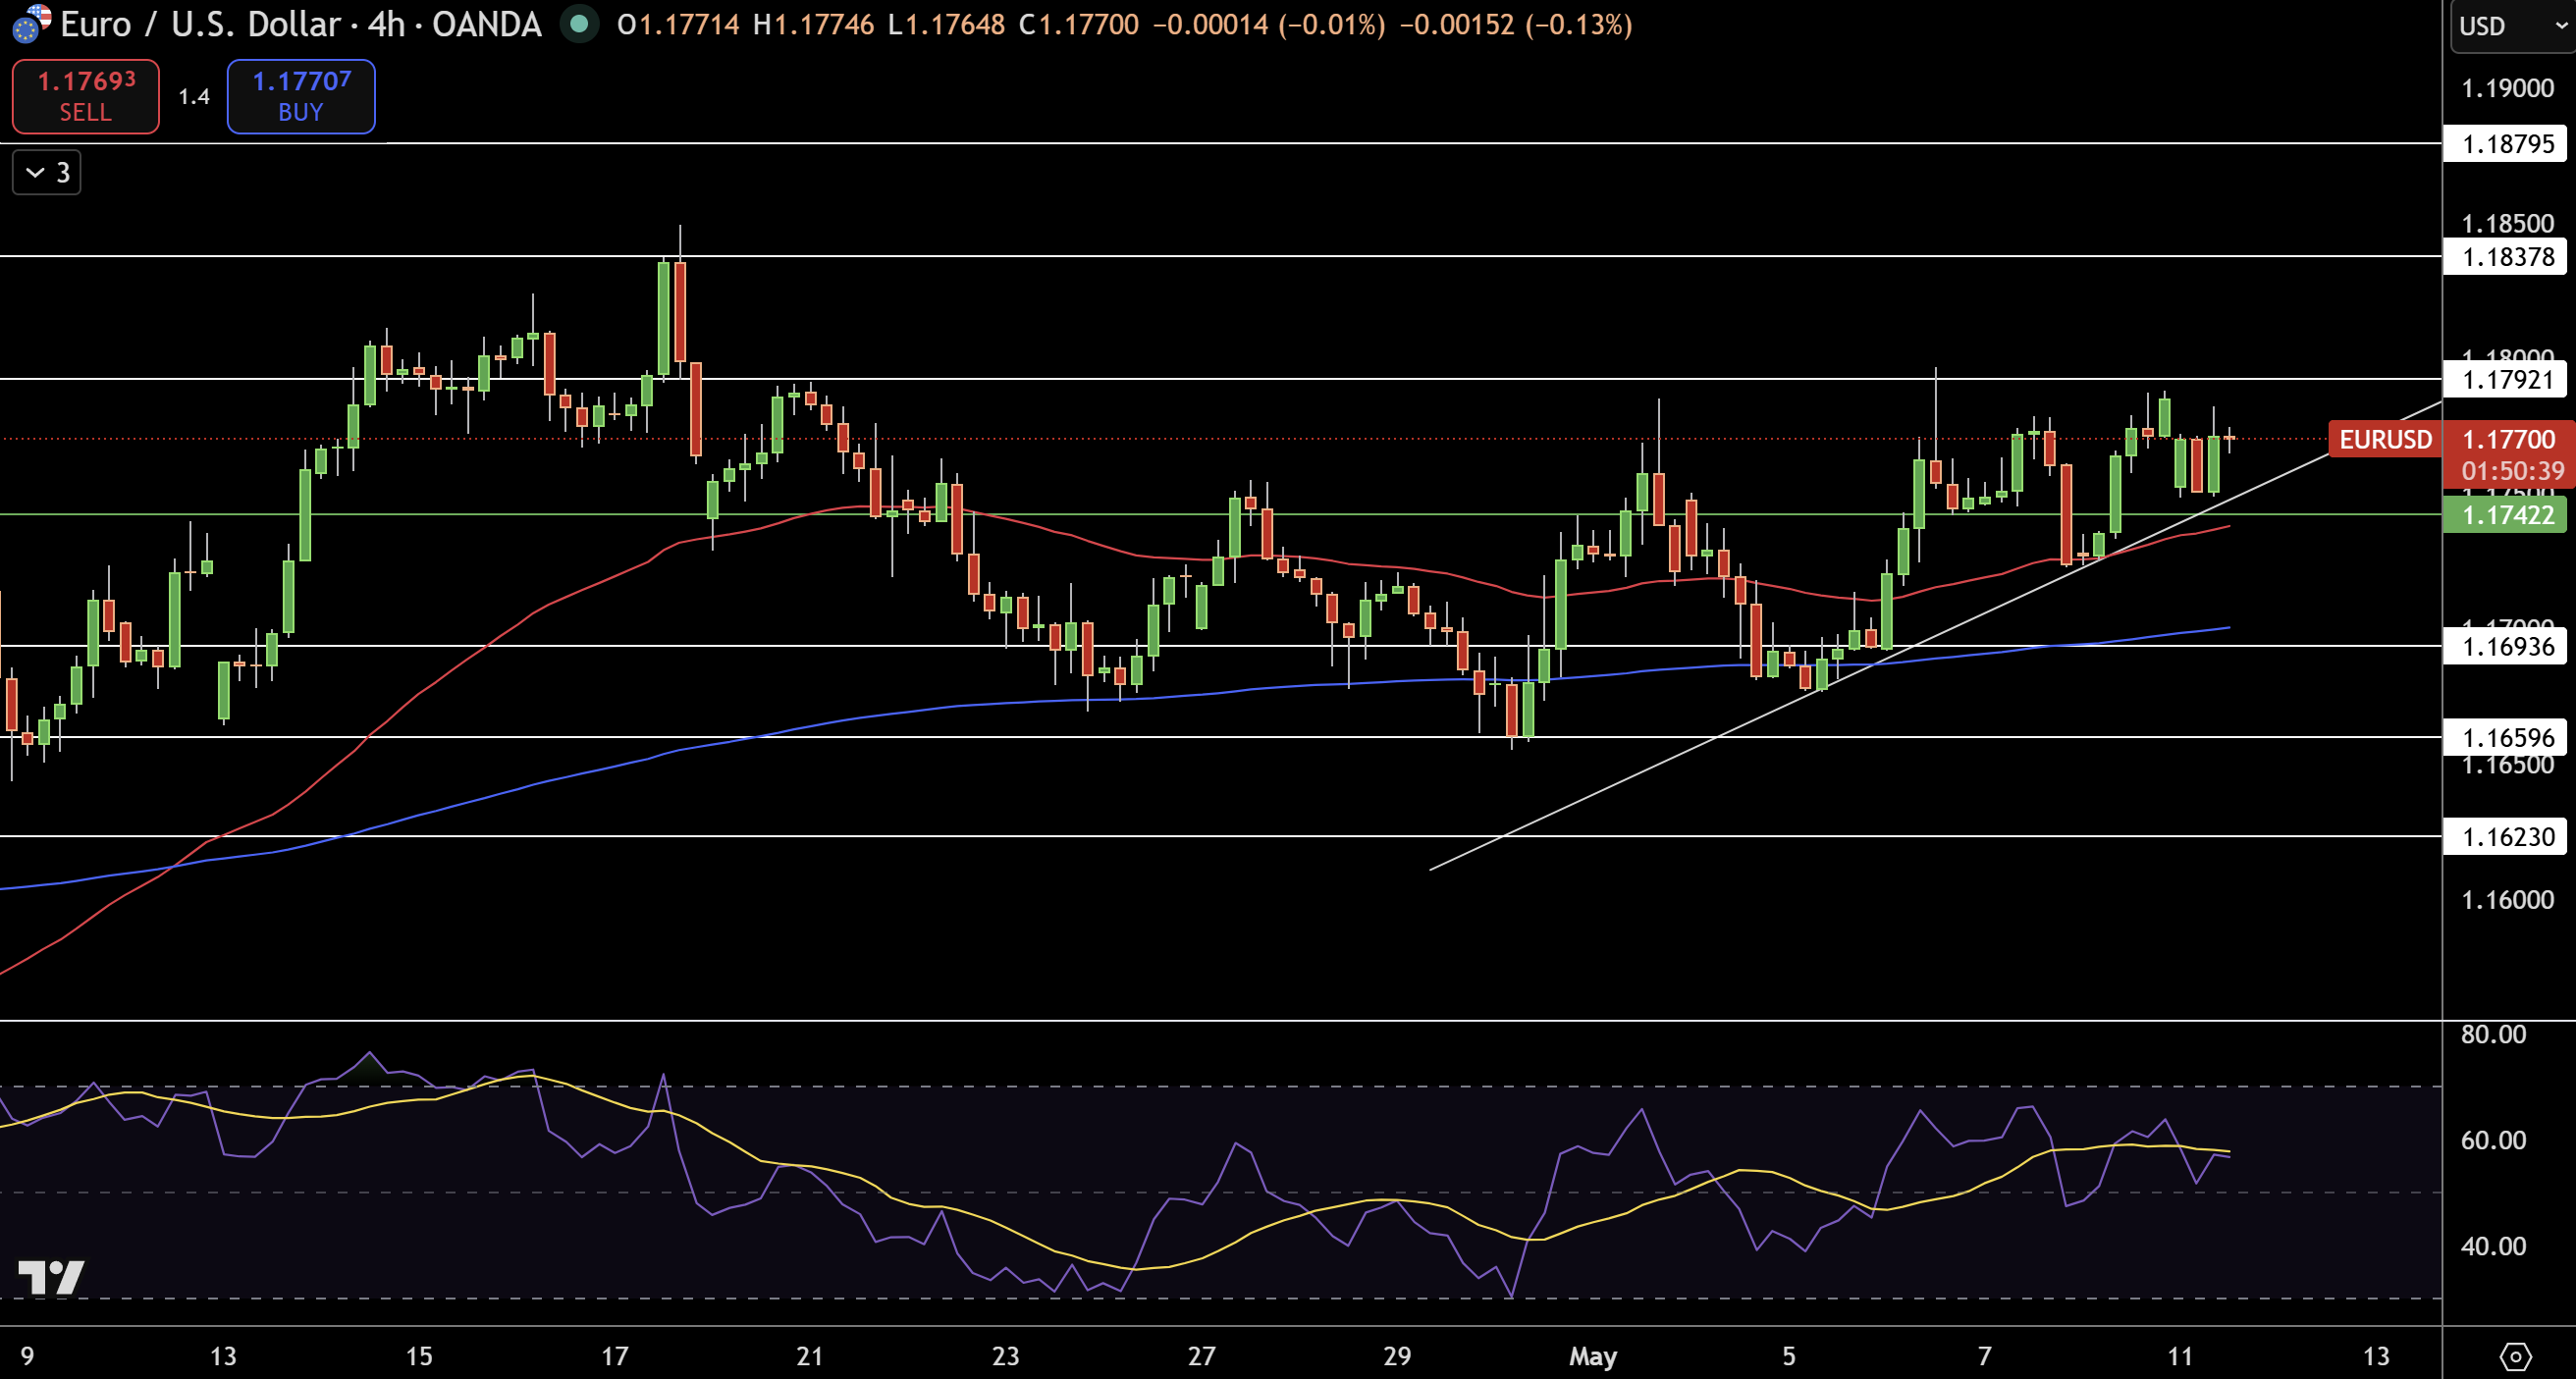Screen dimensions: 2576x1379
Task: Select the green 1.17422 price label
Action: [2507, 515]
